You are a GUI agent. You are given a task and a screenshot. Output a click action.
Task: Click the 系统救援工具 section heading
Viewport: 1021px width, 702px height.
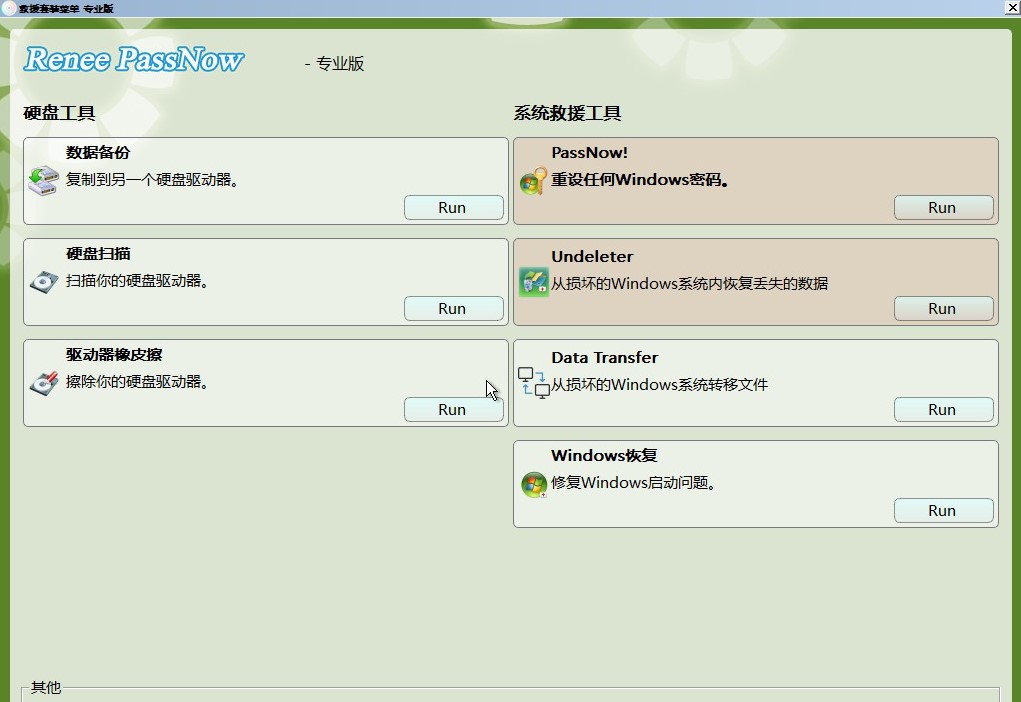click(567, 113)
